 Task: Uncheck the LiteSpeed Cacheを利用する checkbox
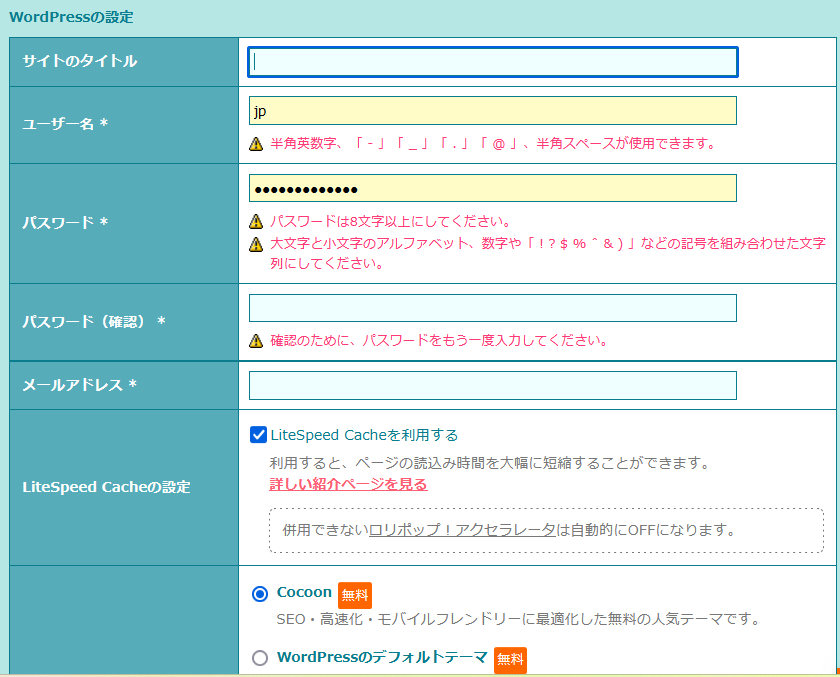click(x=259, y=435)
